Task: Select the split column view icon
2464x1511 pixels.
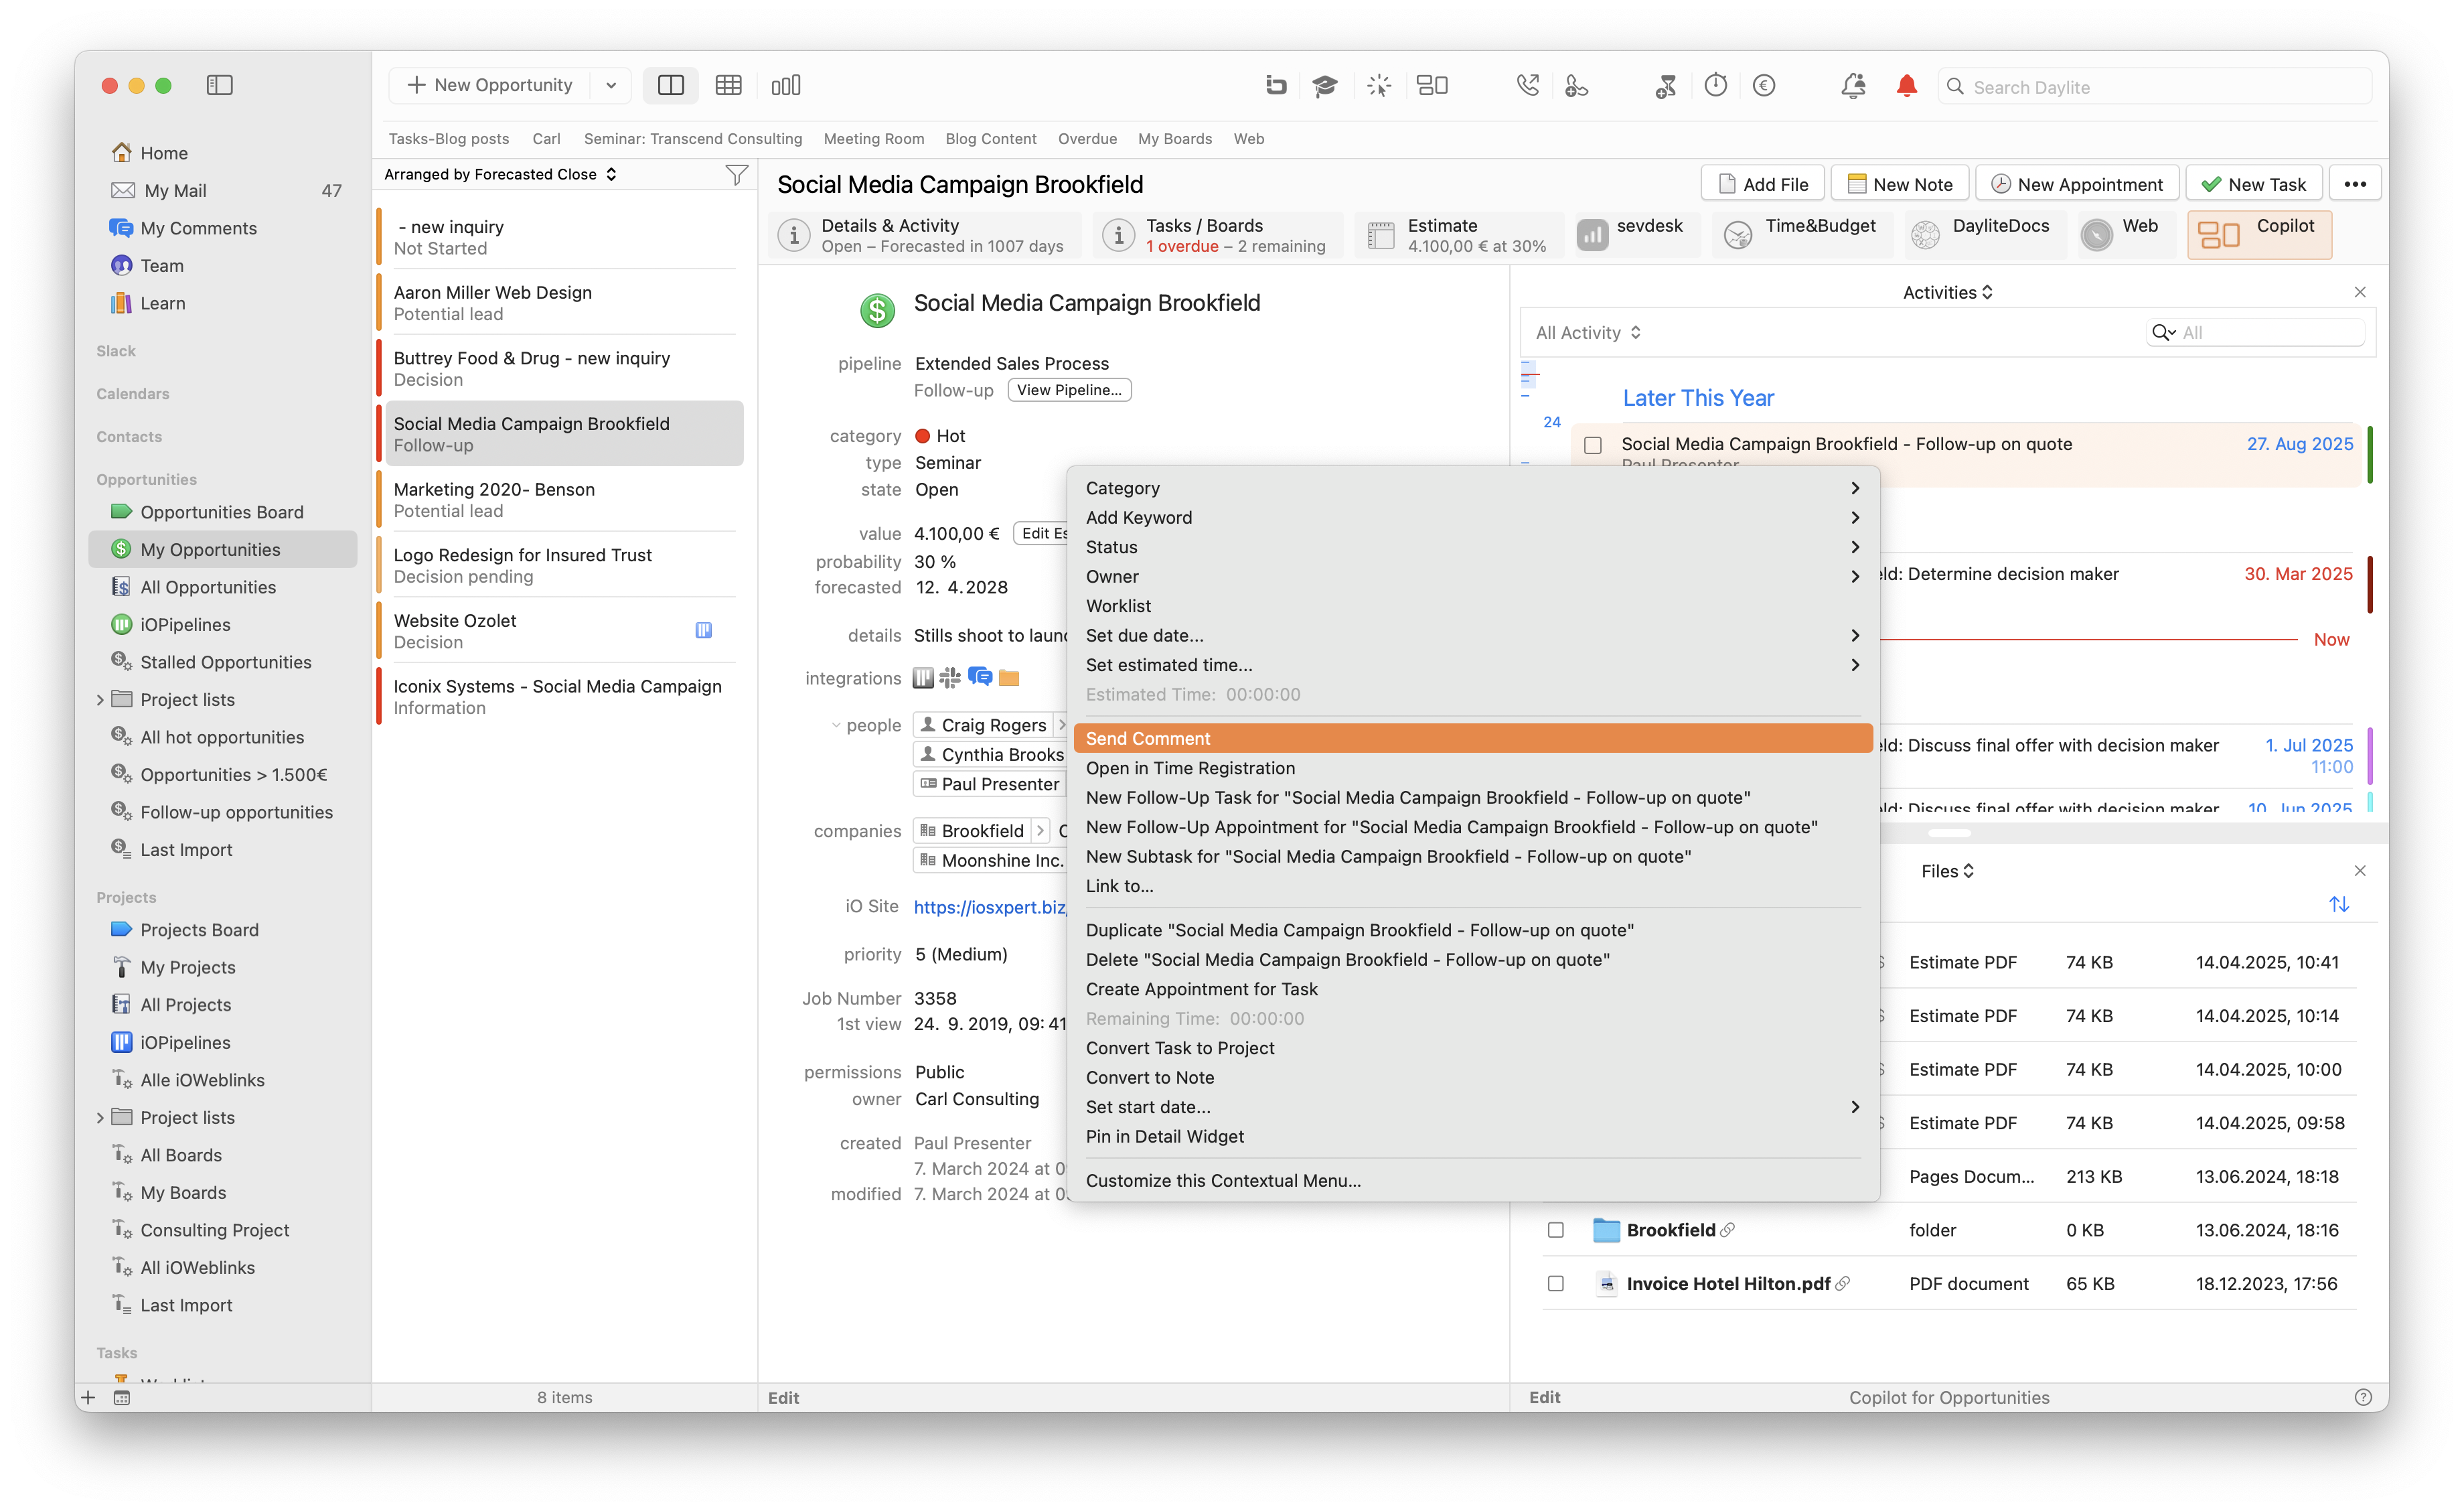Action: tap(670, 85)
